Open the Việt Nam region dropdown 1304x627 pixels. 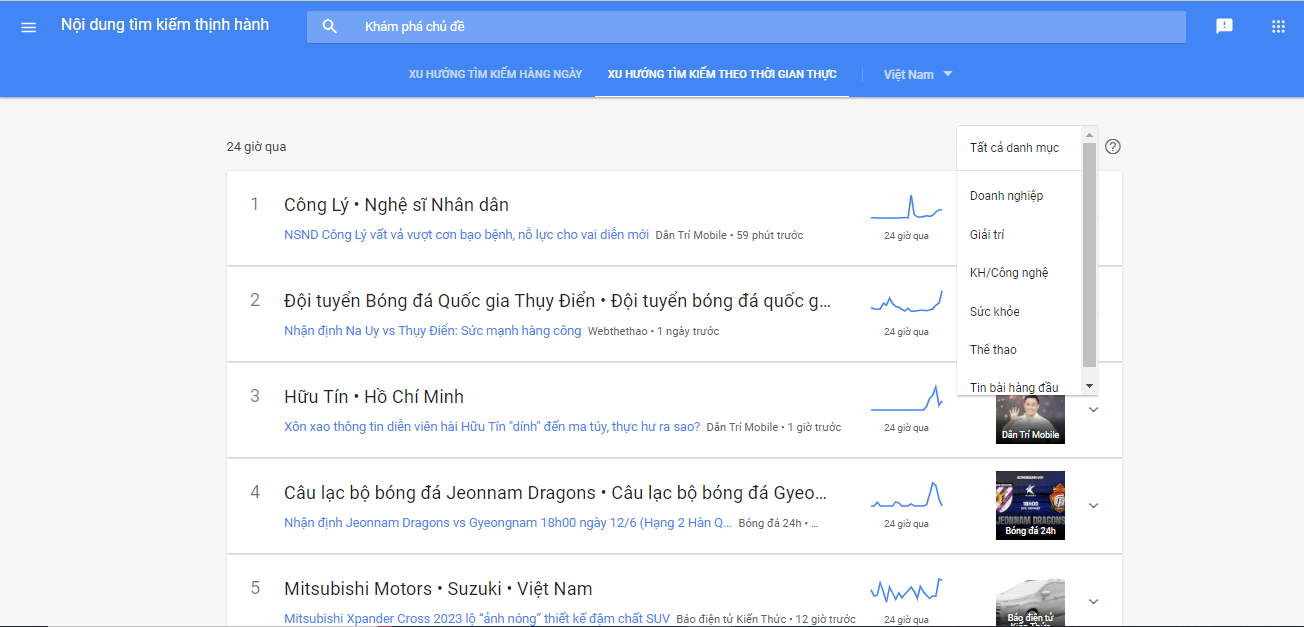pyautogui.click(x=916, y=74)
